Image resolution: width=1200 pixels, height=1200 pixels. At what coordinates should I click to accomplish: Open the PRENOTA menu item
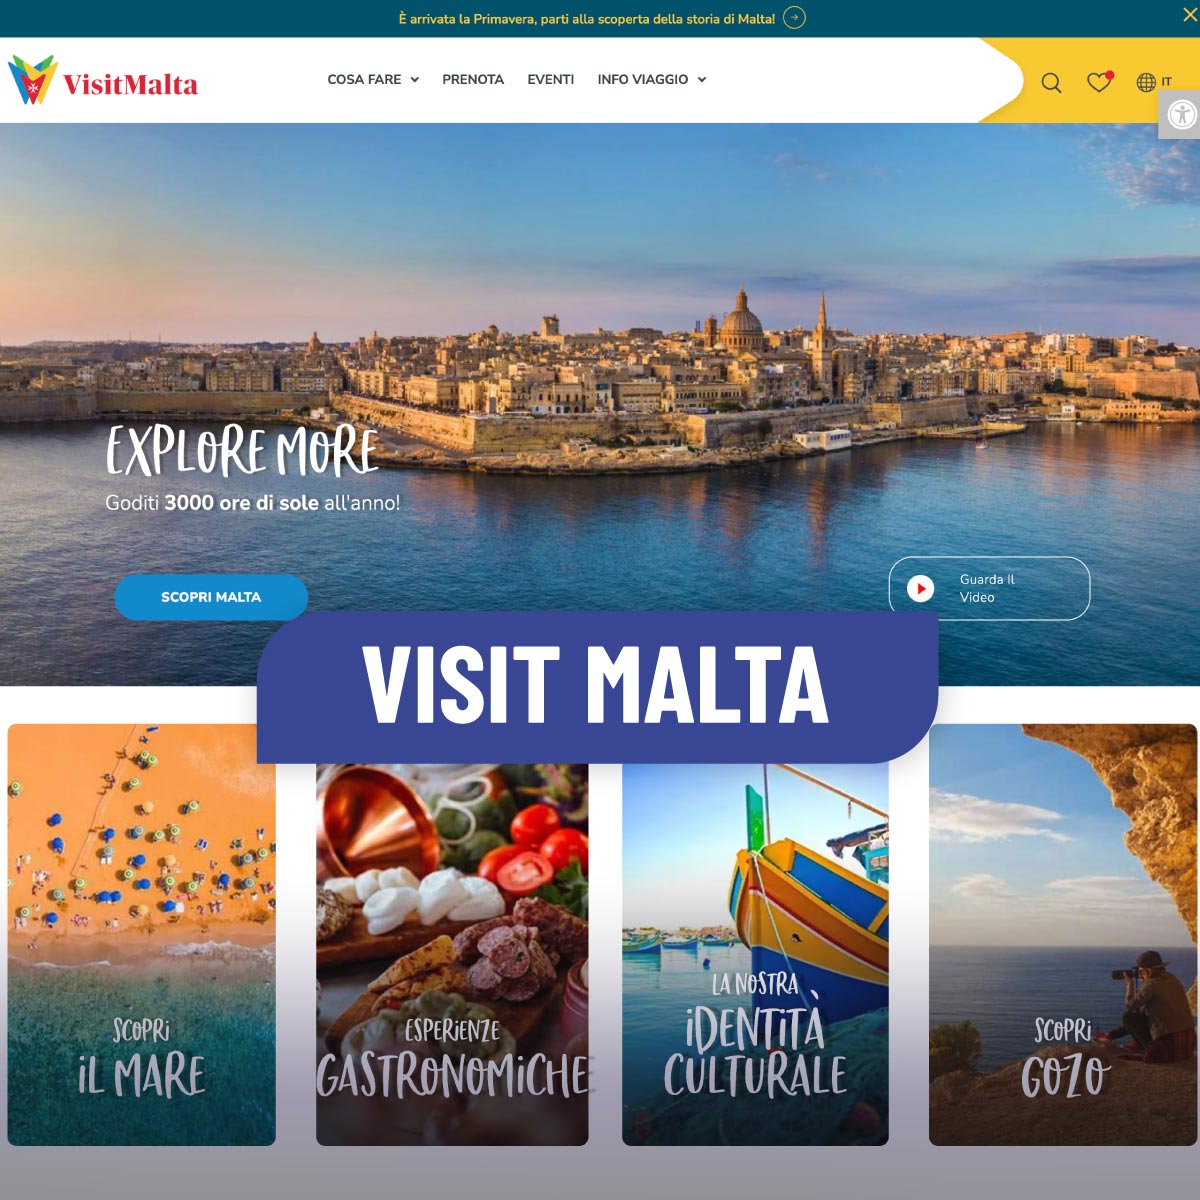[x=473, y=79]
